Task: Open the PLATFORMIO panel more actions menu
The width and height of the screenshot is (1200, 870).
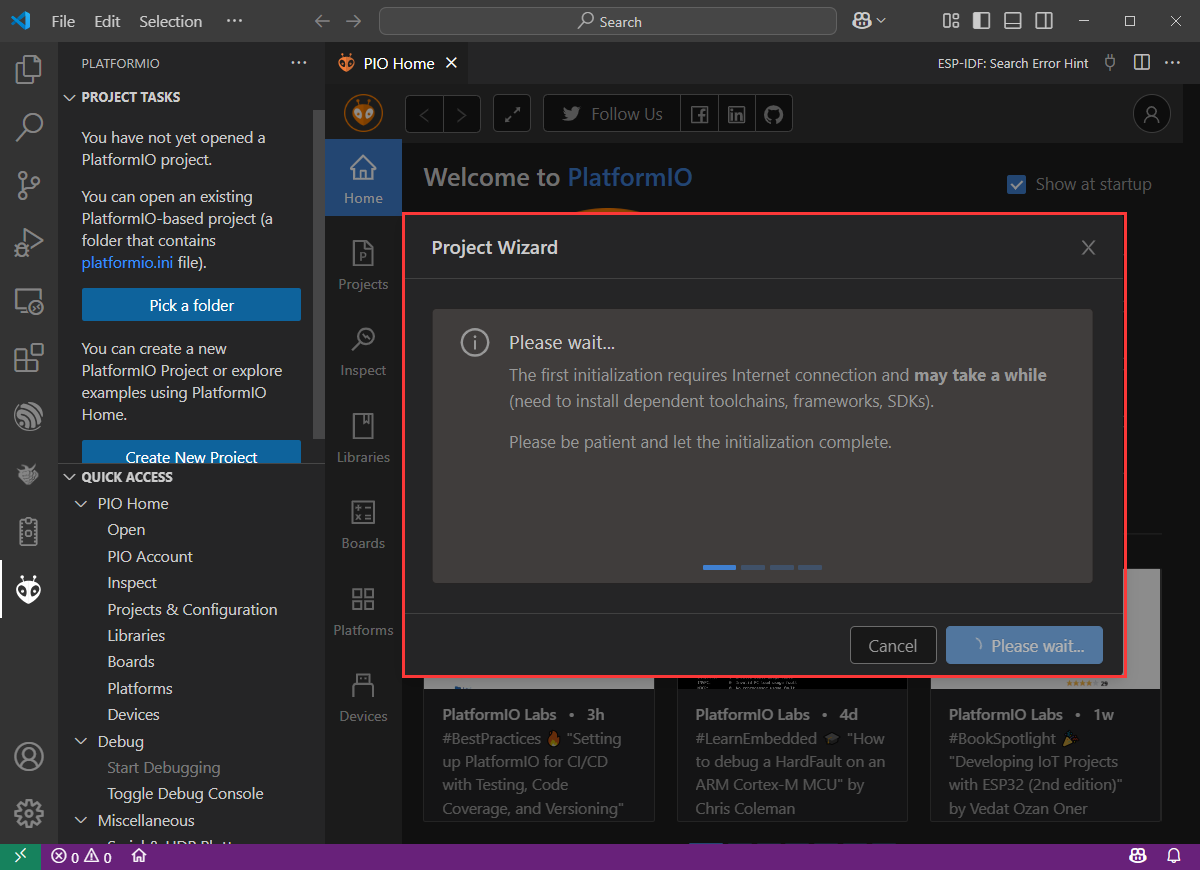Action: [299, 63]
